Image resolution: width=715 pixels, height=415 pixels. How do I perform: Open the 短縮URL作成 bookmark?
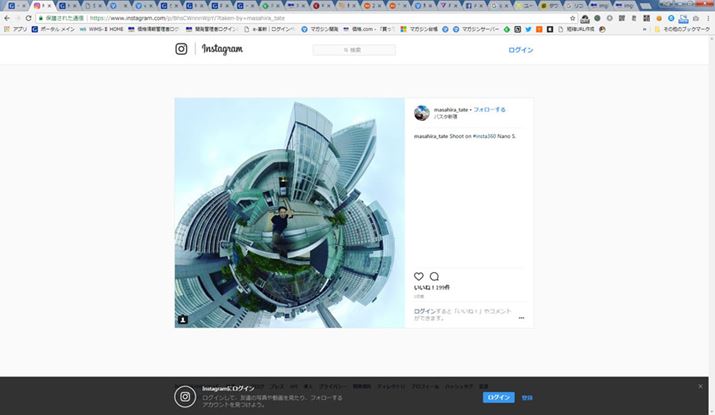[576, 29]
